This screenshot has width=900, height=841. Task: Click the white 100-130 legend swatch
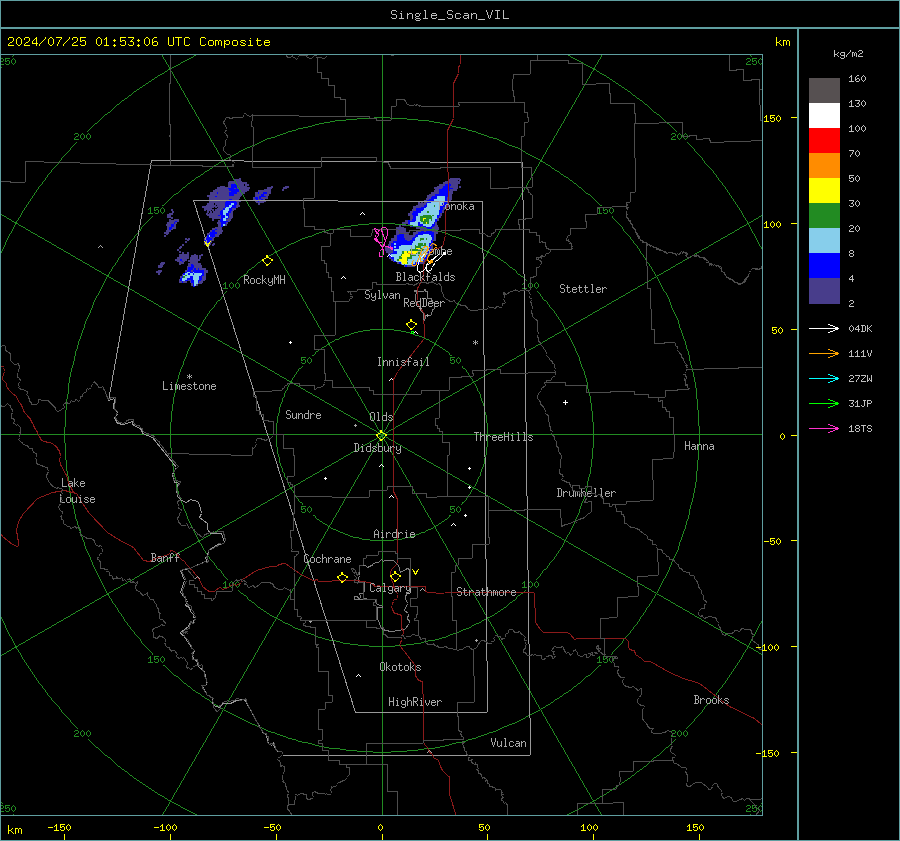(x=824, y=115)
